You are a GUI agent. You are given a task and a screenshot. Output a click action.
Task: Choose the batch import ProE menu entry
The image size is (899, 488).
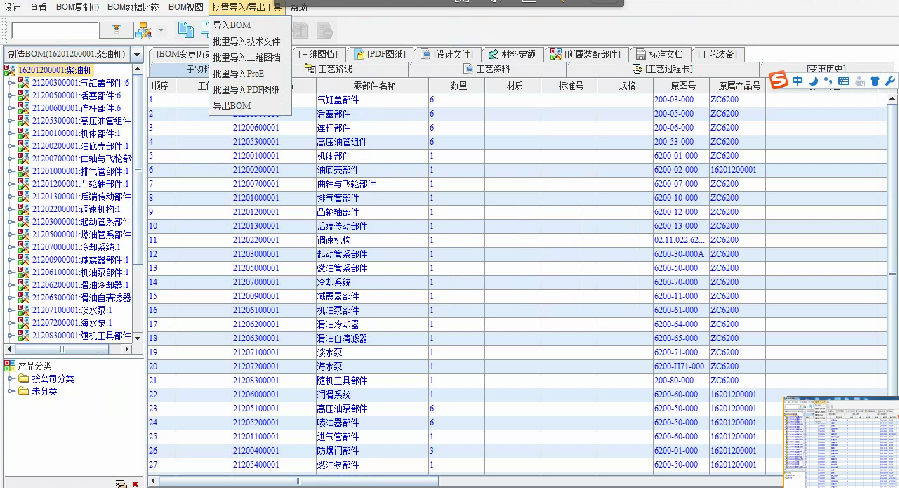(250, 74)
